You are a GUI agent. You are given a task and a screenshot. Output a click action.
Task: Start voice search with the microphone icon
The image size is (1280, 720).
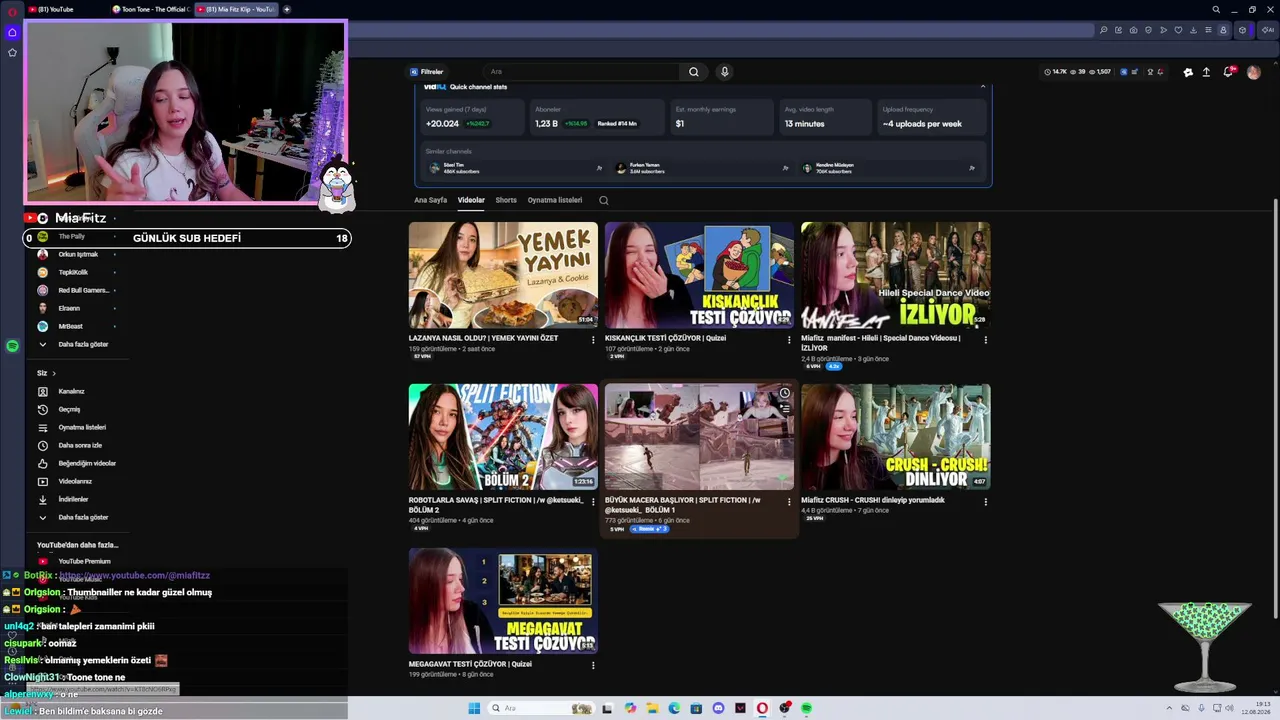coord(725,72)
